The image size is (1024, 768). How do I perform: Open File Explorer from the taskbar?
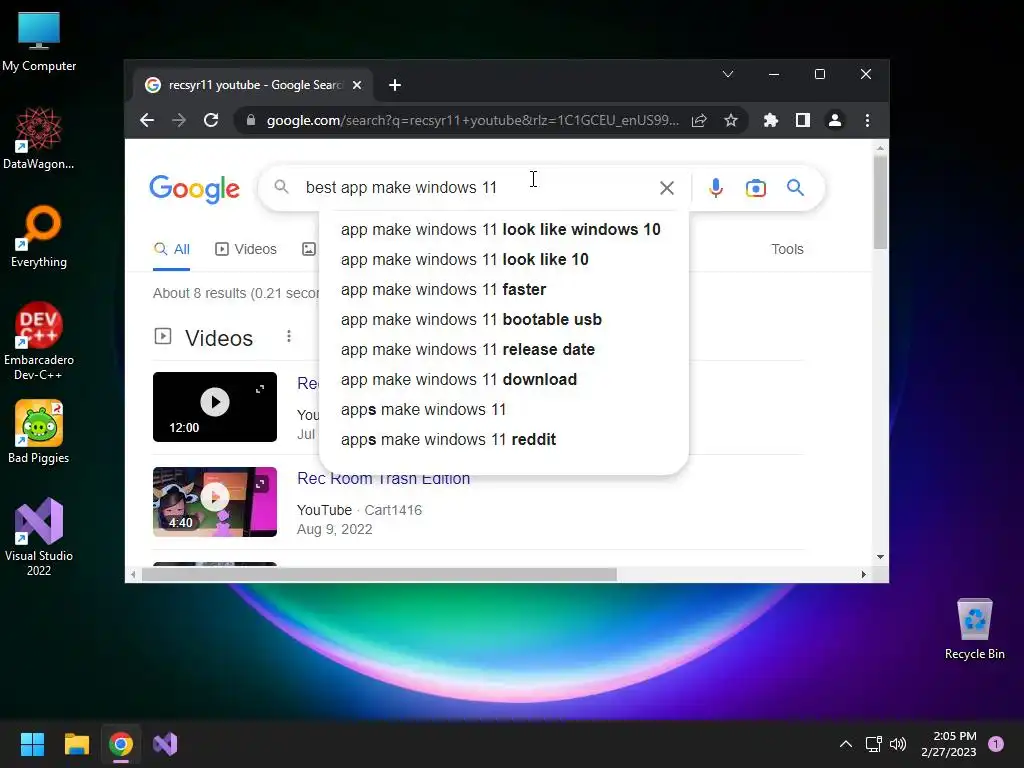tap(76, 744)
